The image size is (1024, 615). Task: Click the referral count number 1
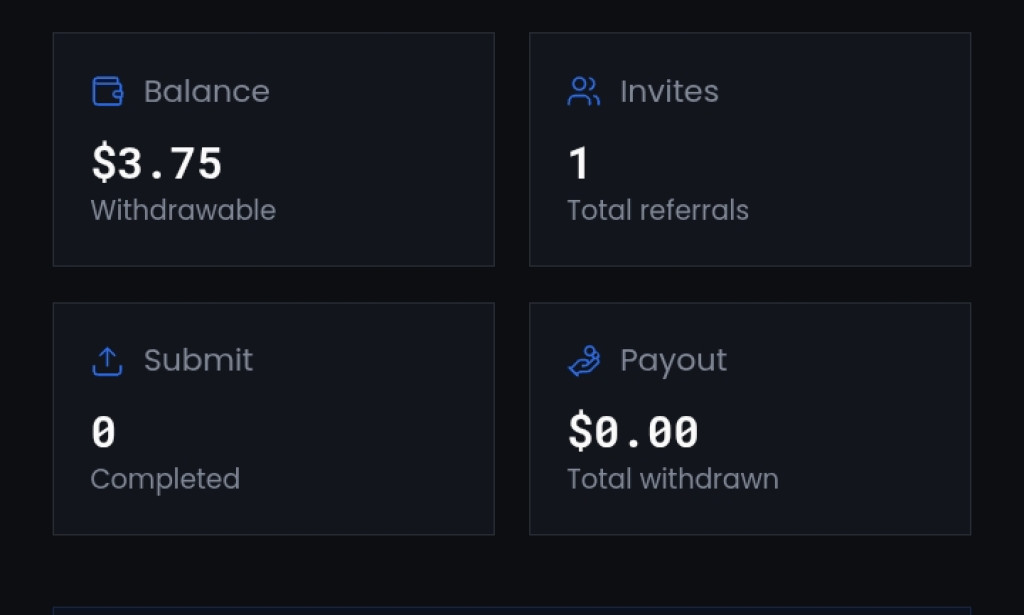point(579,163)
